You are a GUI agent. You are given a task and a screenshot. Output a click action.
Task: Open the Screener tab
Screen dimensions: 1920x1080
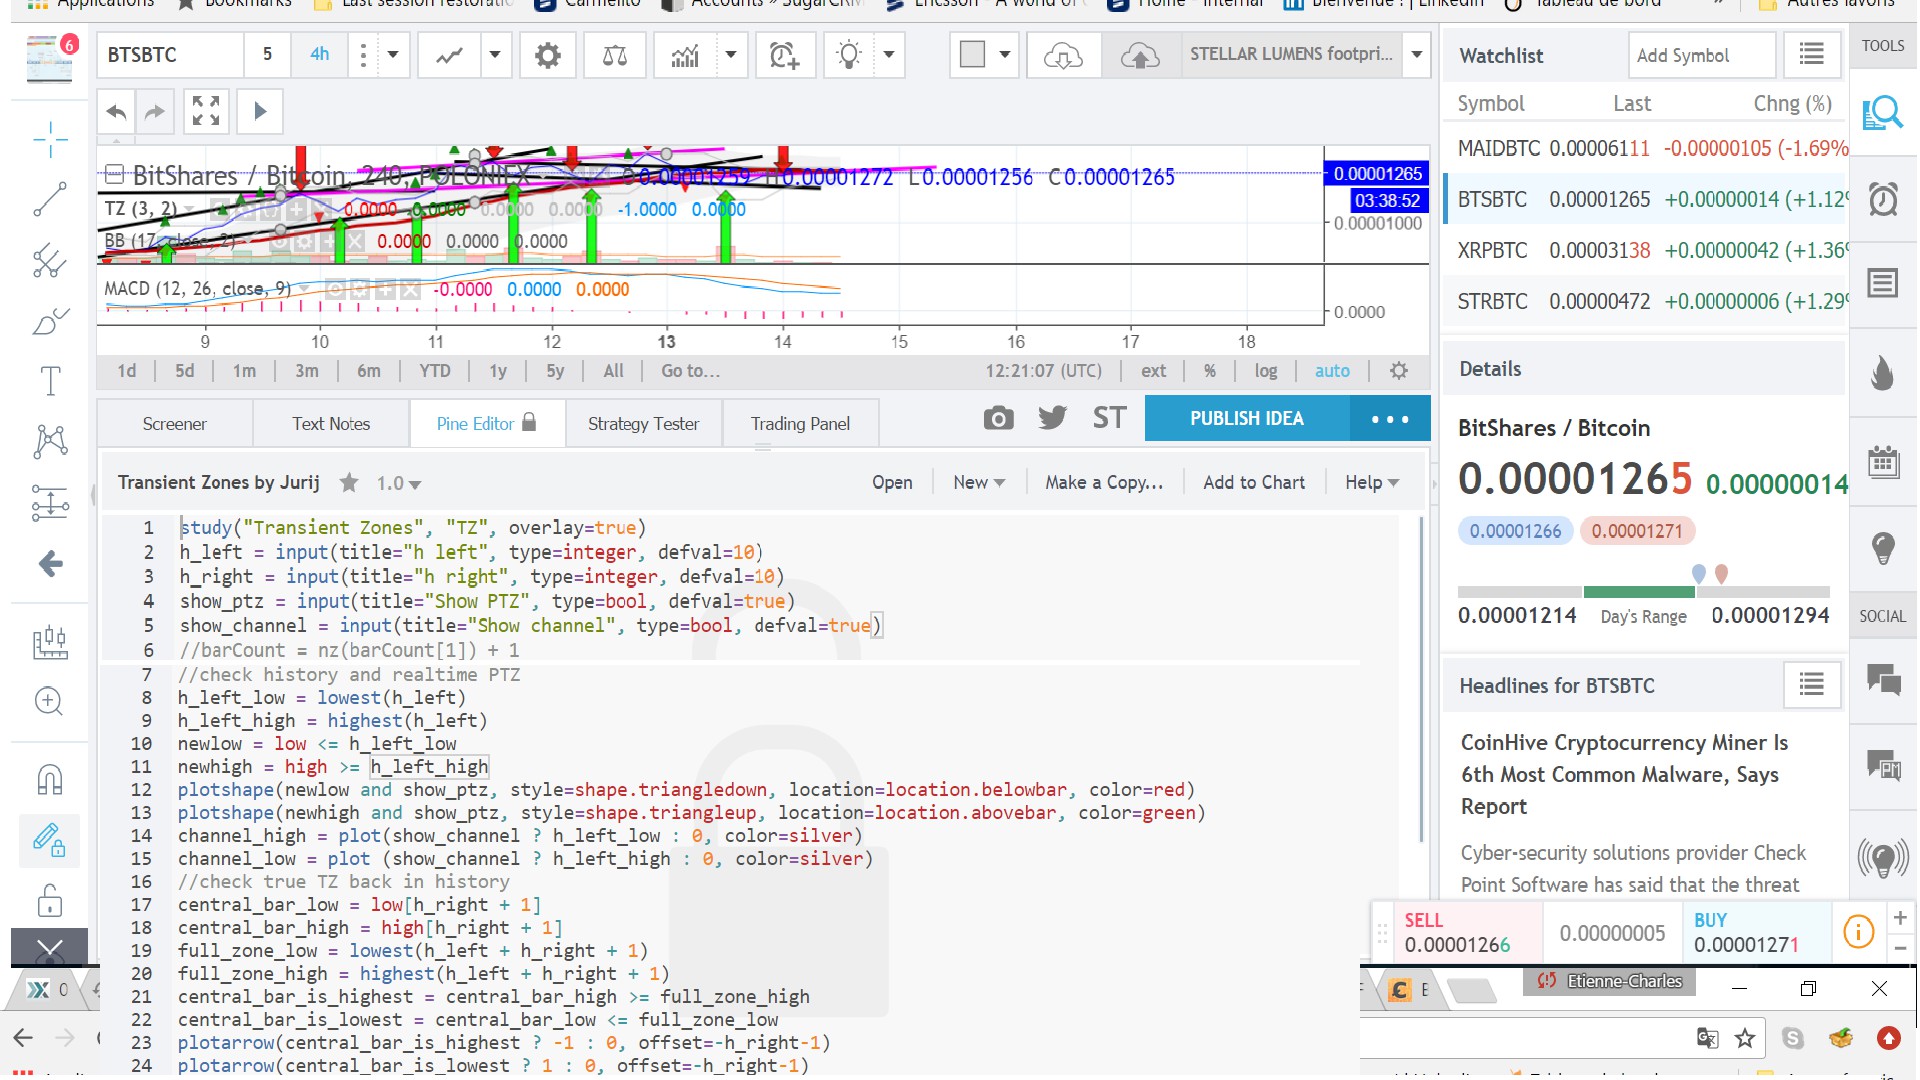point(174,424)
